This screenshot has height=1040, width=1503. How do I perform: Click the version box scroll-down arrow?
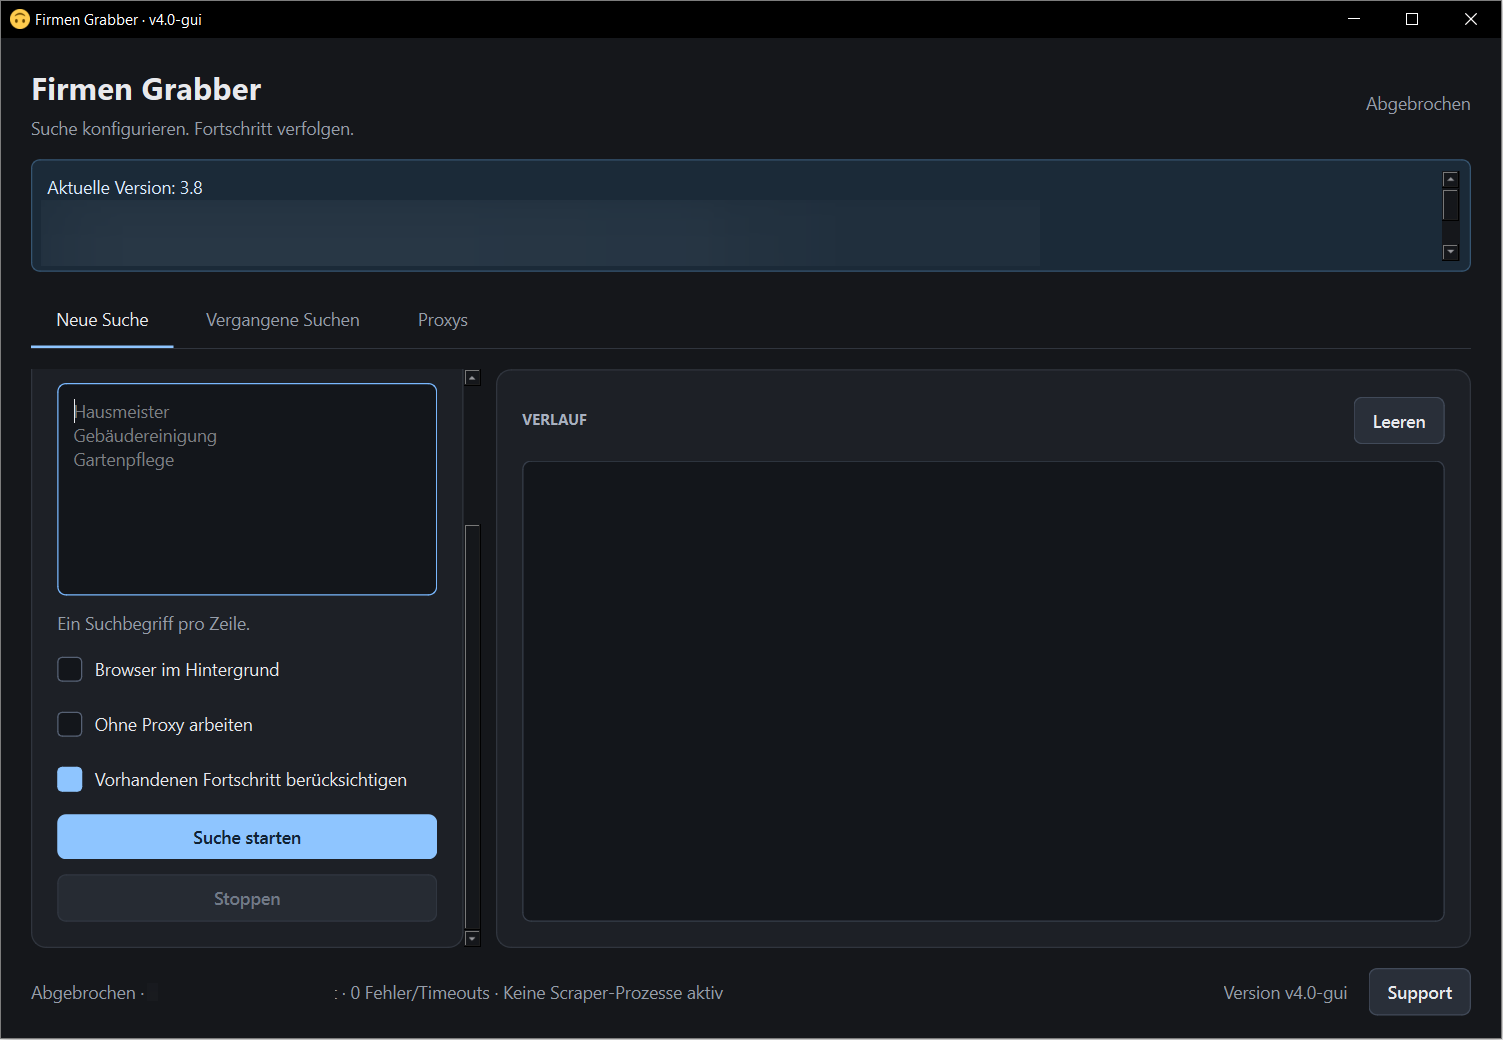tap(1451, 252)
